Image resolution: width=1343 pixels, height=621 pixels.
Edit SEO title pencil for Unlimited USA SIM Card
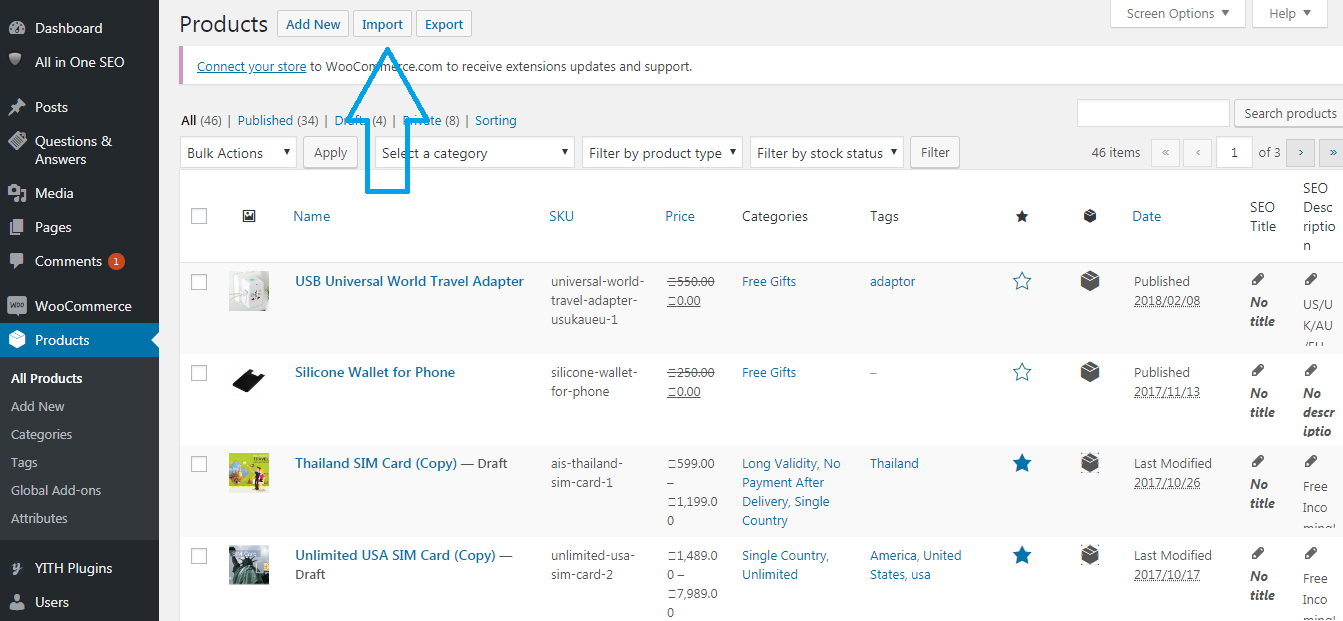tap(1257, 554)
